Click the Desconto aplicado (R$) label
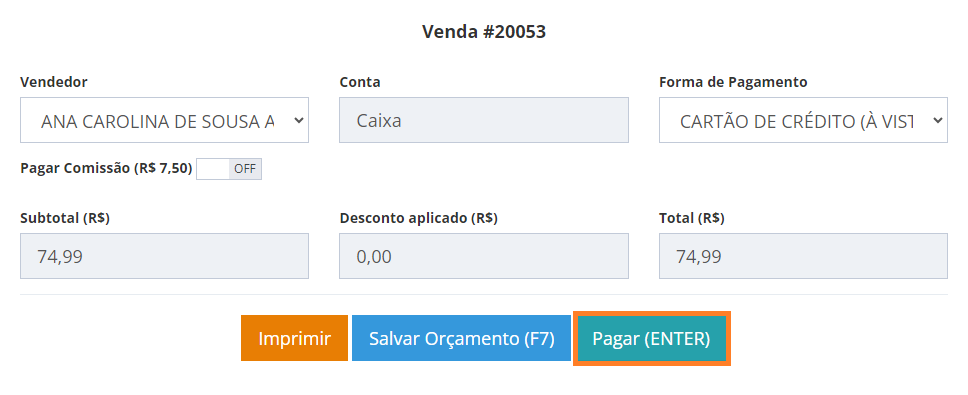Screen dimensions: 968x395 coord(419,218)
